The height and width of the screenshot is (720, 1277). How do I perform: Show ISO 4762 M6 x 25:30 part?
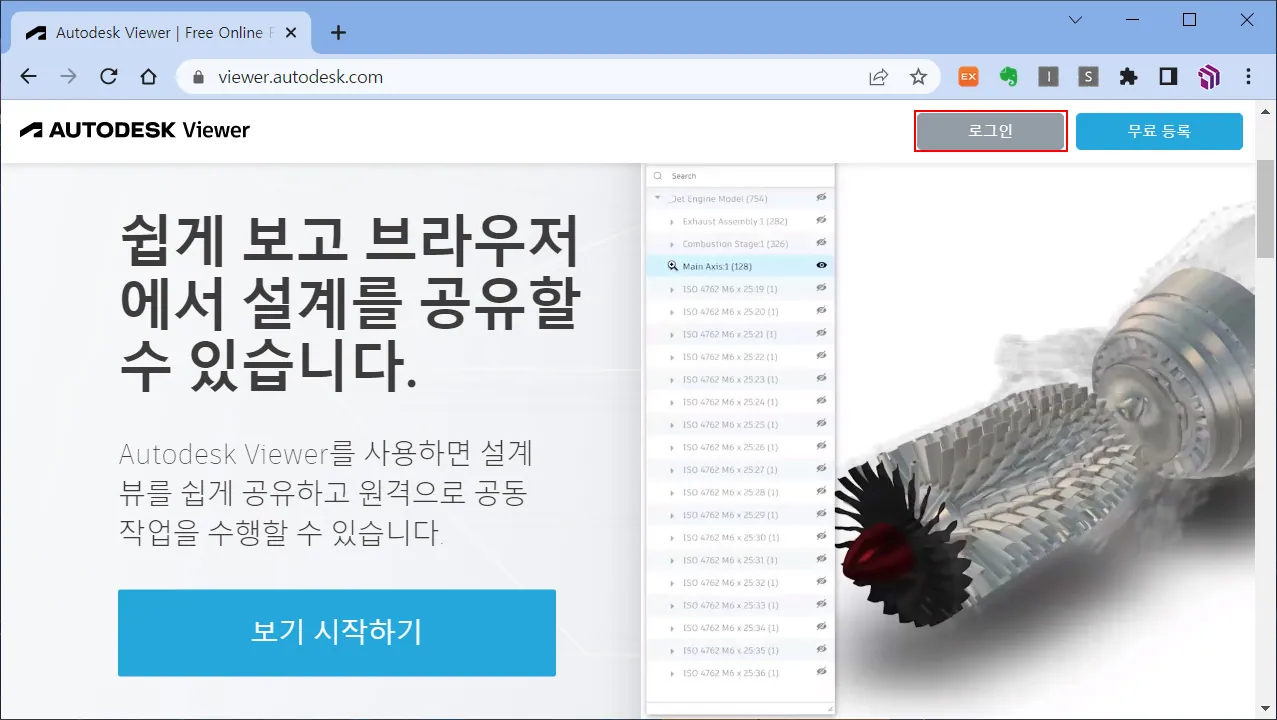pyautogui.click(x=822, y=537)
